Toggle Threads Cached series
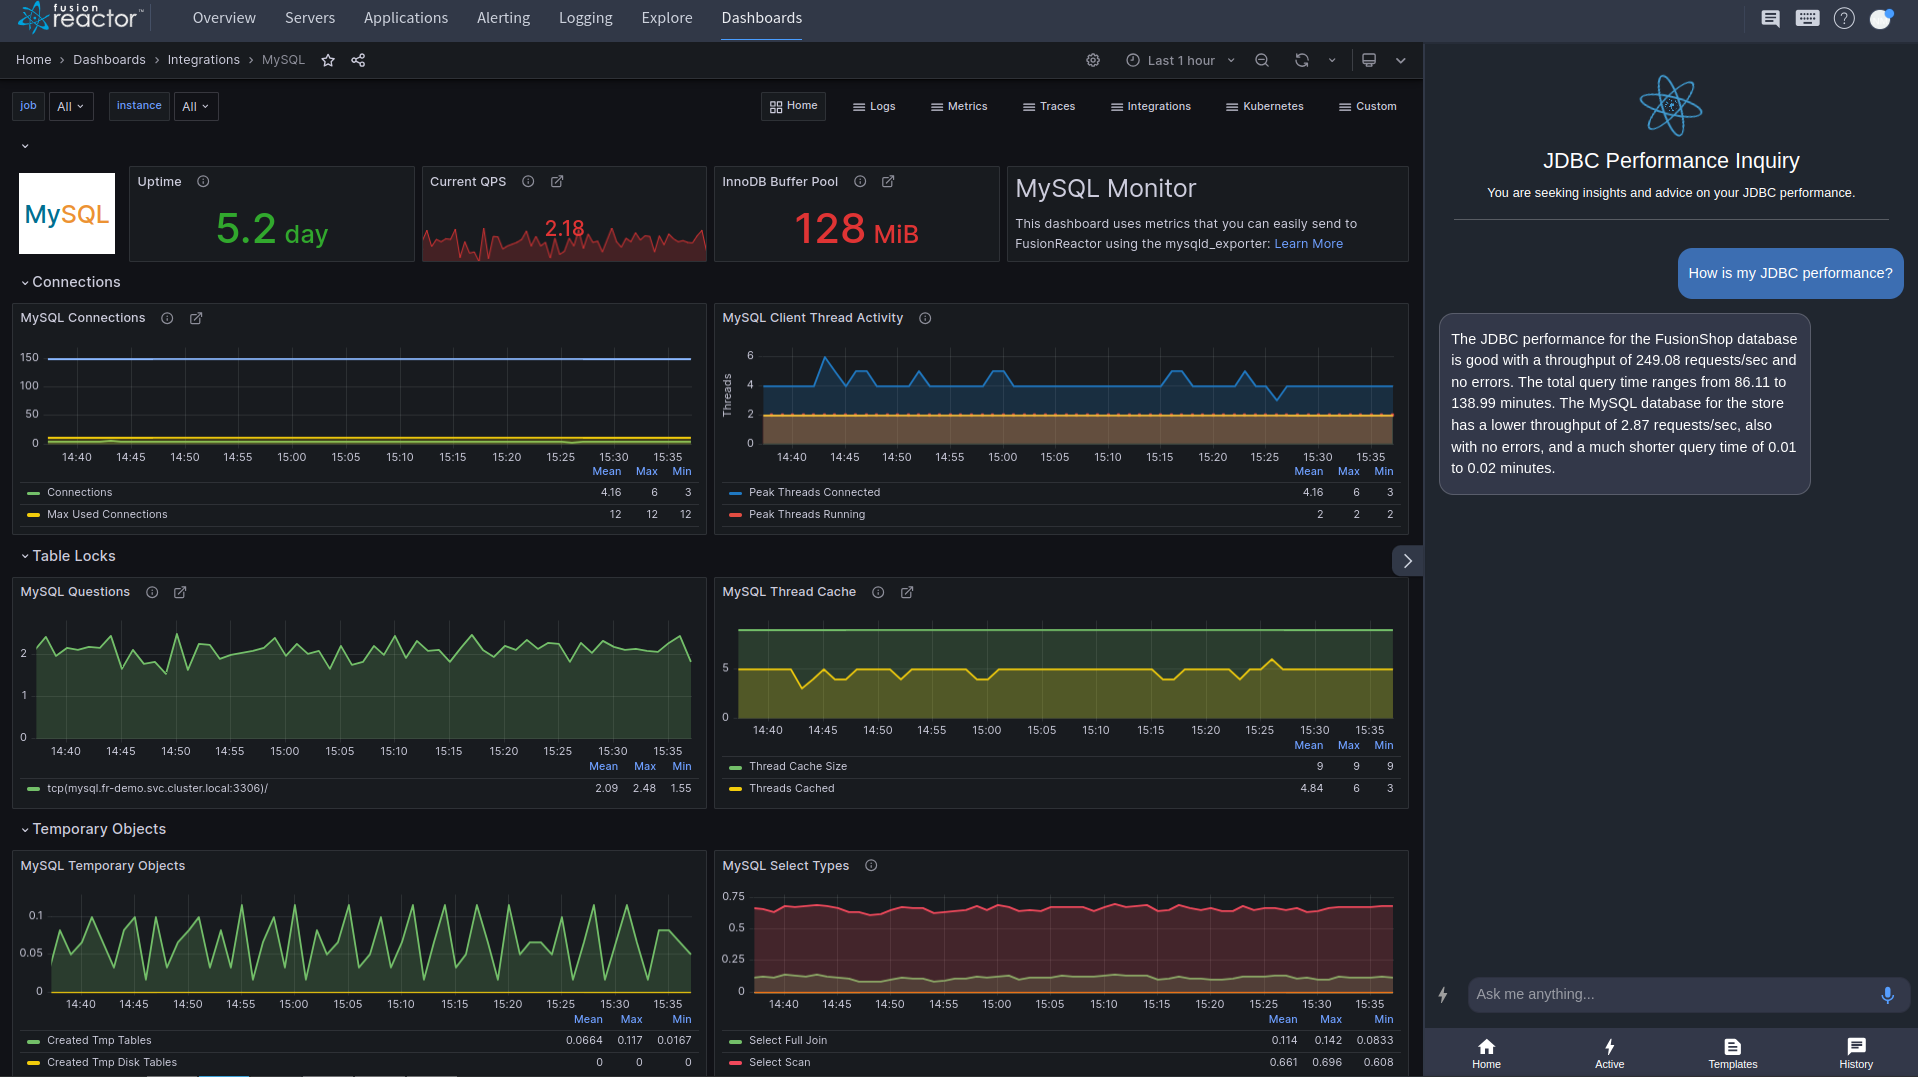The height and width of the screenshot is (1077, 1918). pyautogui.click(x=791, y=788)
